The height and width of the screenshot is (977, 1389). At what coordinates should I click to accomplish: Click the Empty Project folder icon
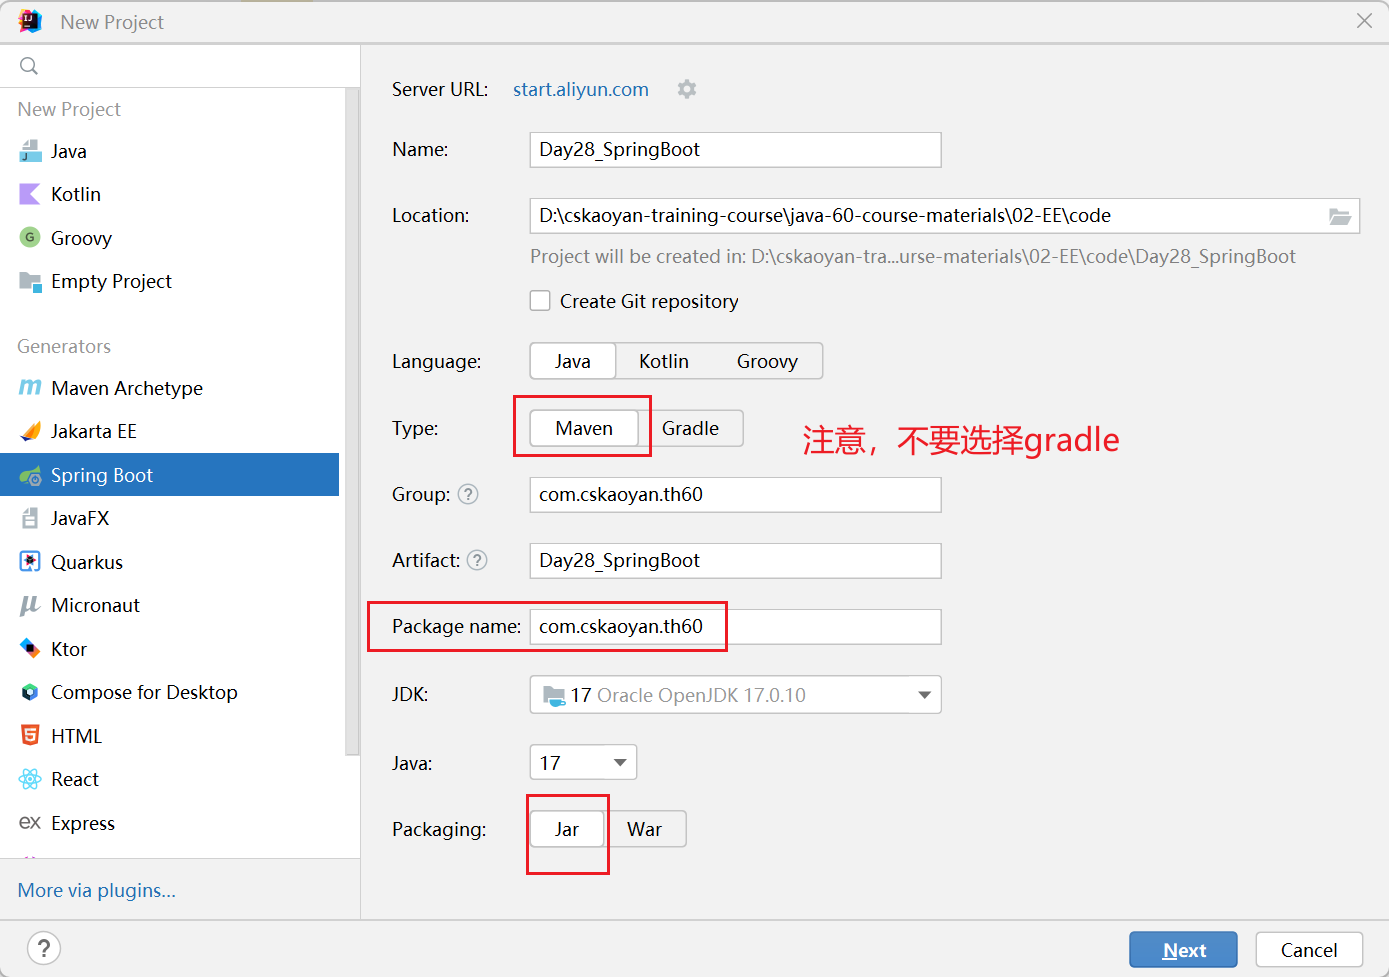click(30, 281)
